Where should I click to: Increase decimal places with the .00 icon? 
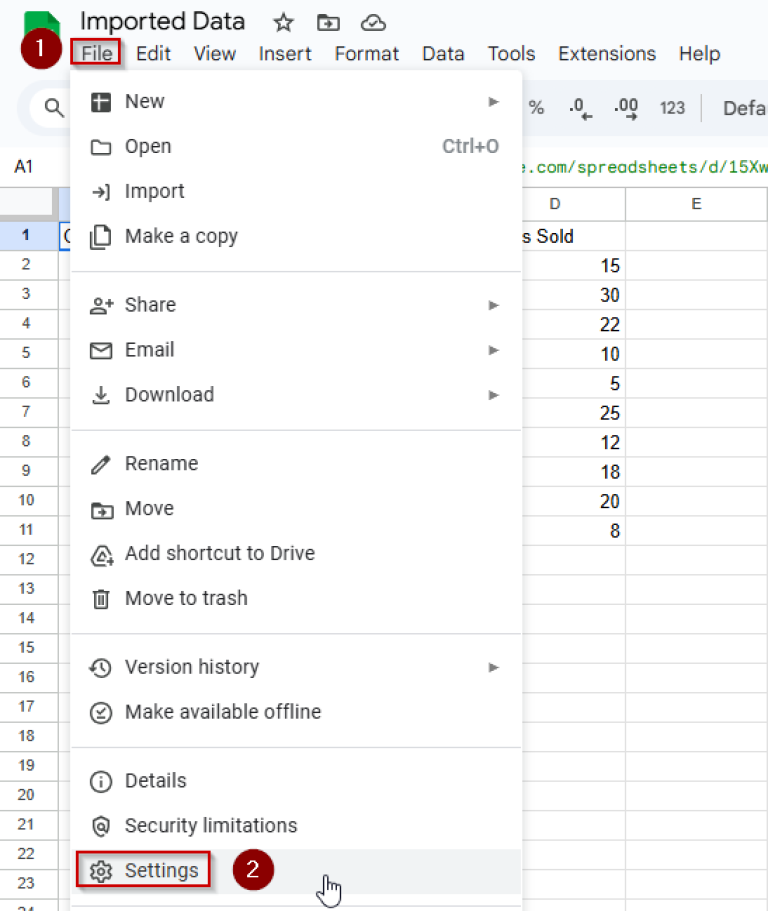(626, 108)
